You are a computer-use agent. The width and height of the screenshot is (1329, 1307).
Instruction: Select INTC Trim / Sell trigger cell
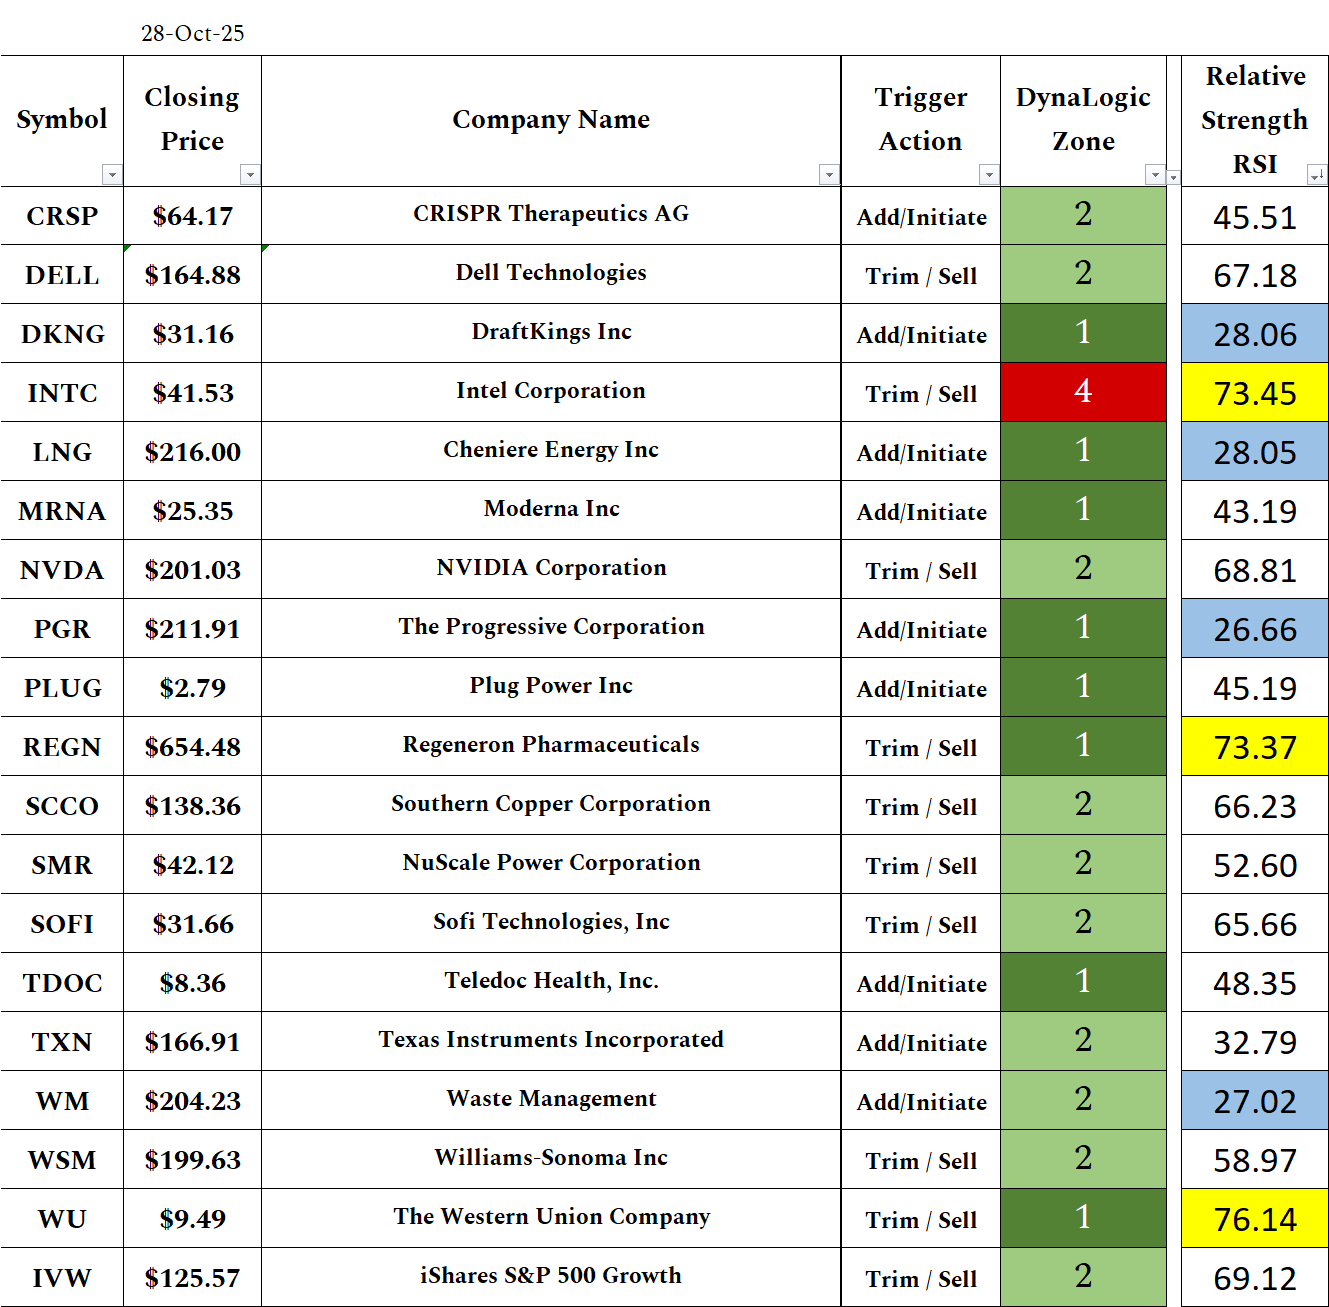[921, 392]
